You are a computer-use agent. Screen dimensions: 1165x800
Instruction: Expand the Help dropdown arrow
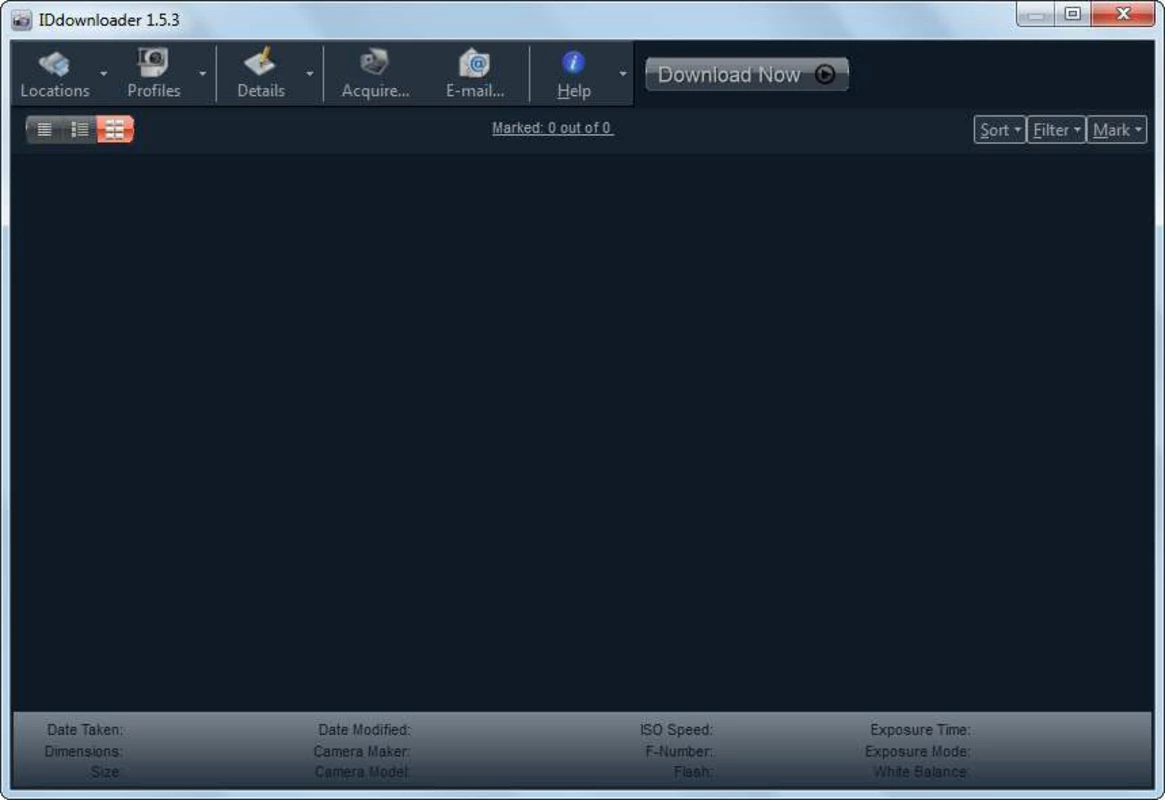click(623, 74)
